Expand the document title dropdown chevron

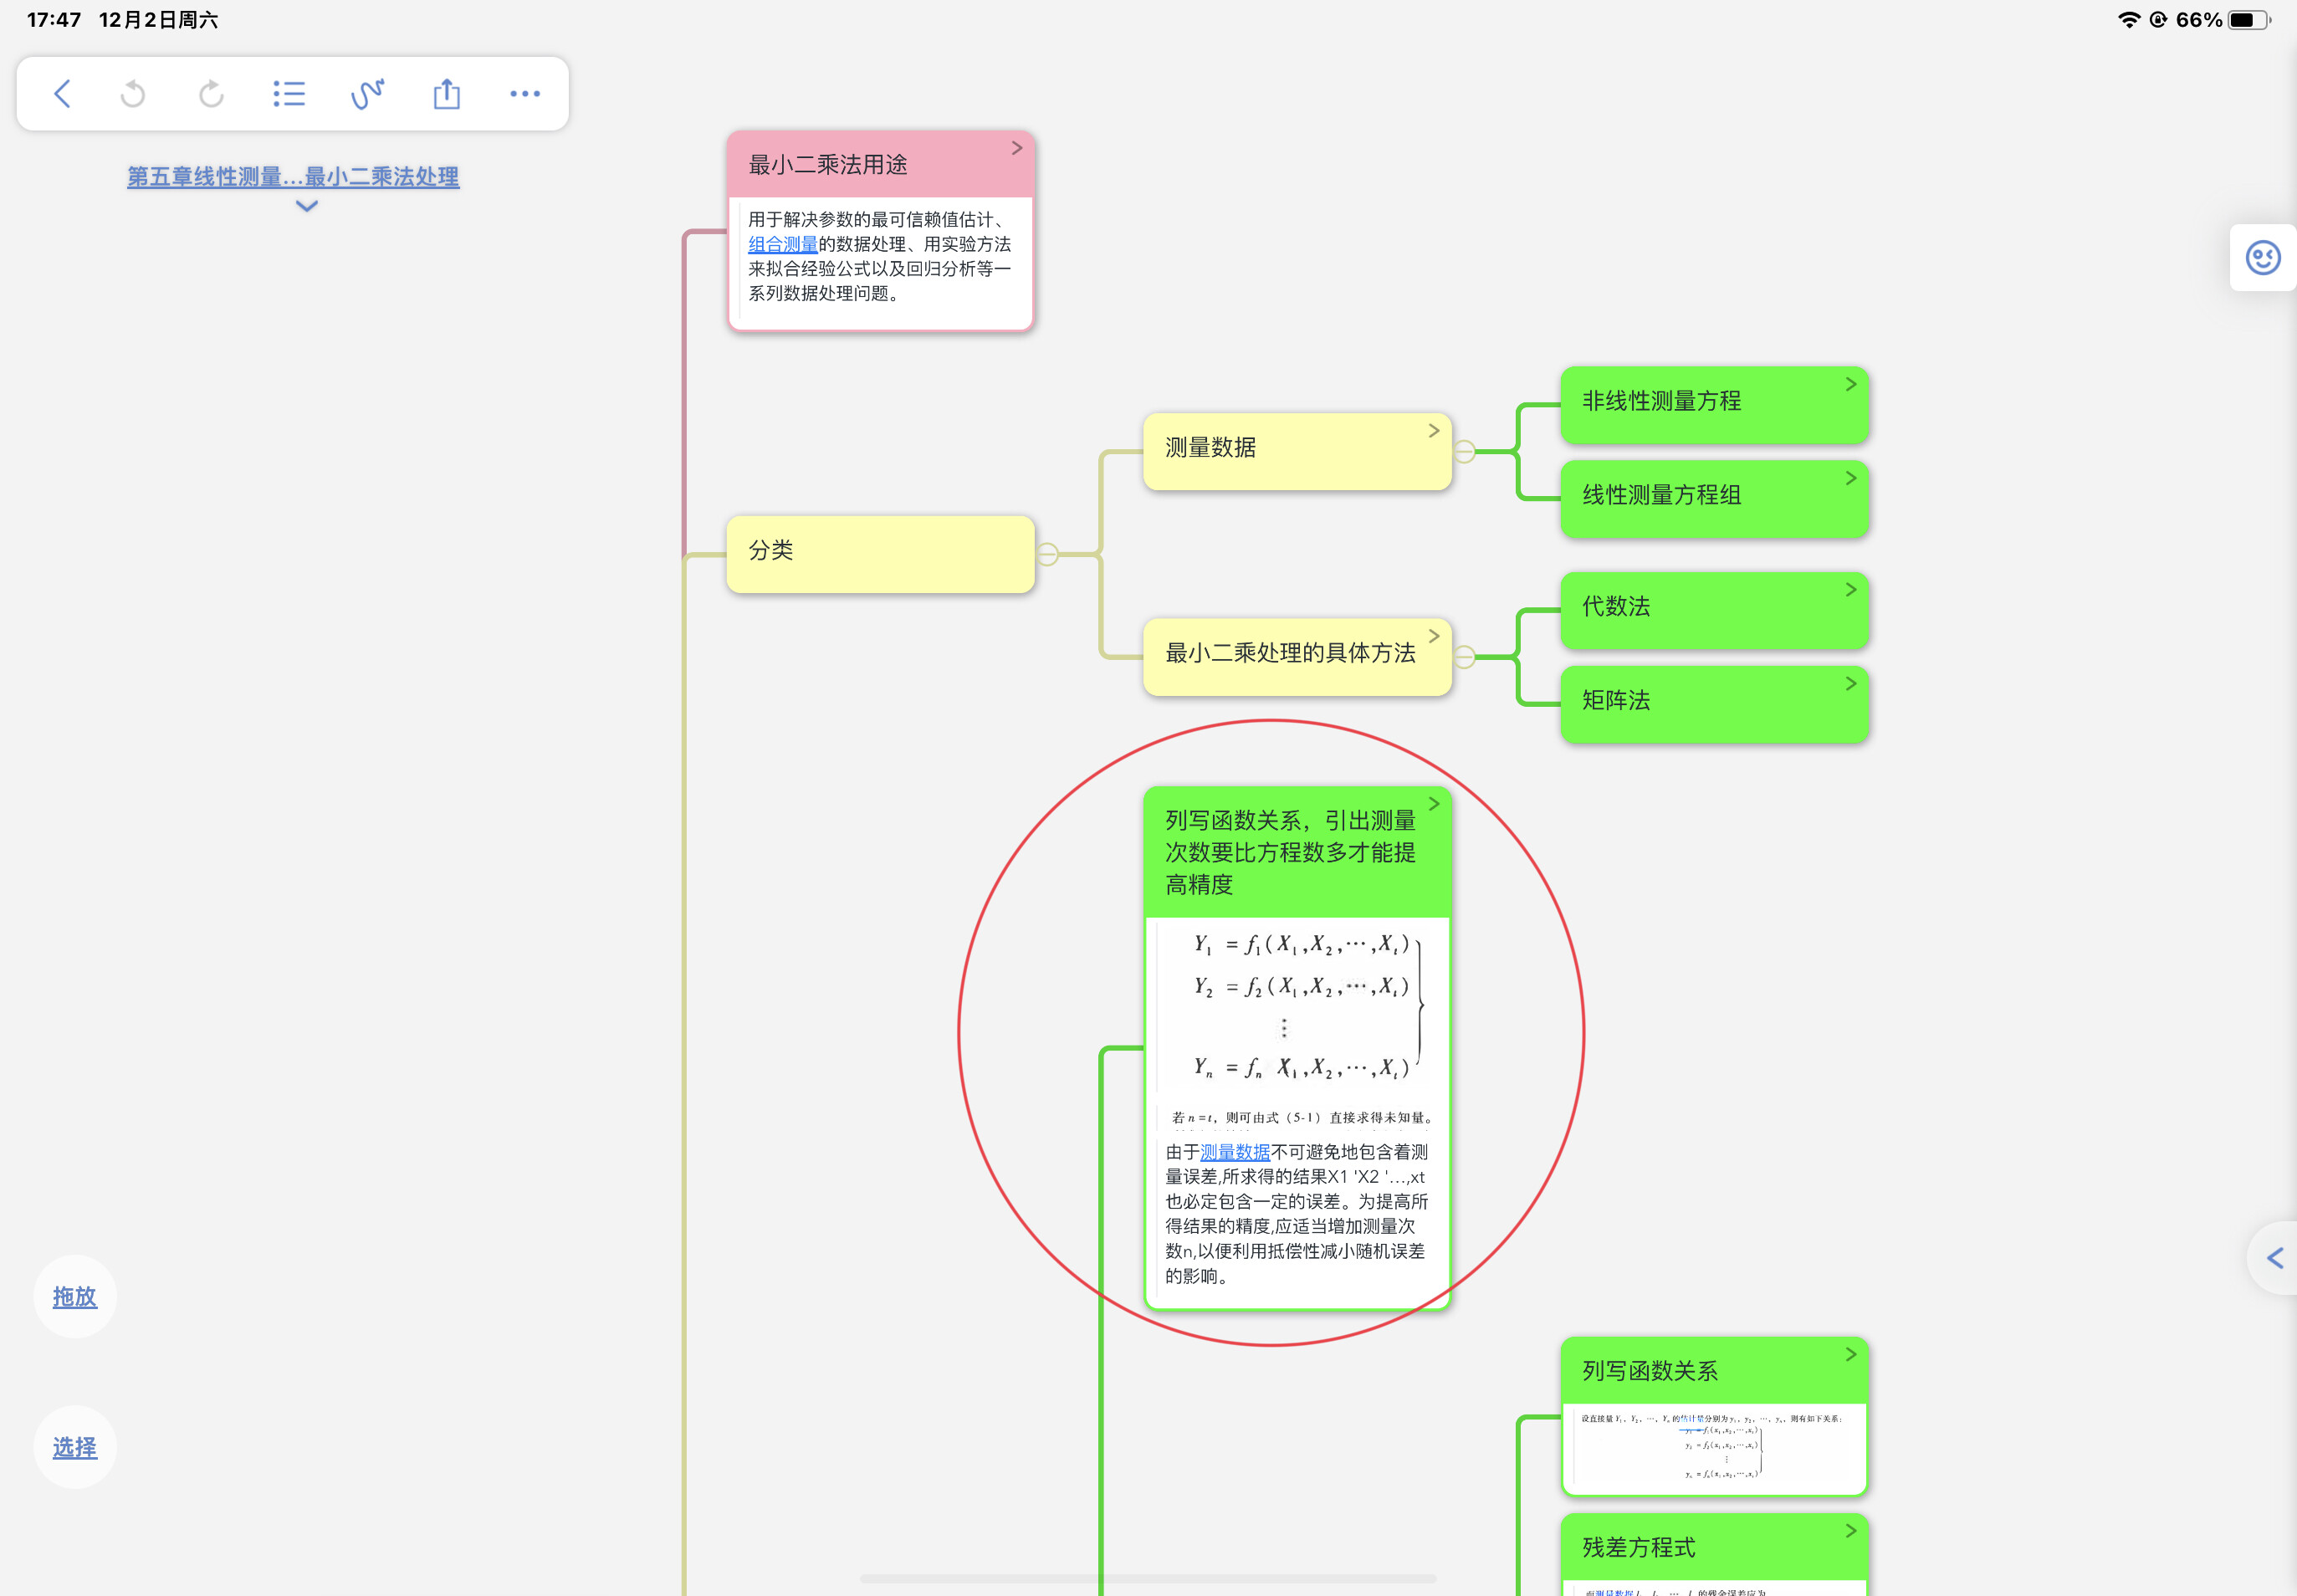307,207
